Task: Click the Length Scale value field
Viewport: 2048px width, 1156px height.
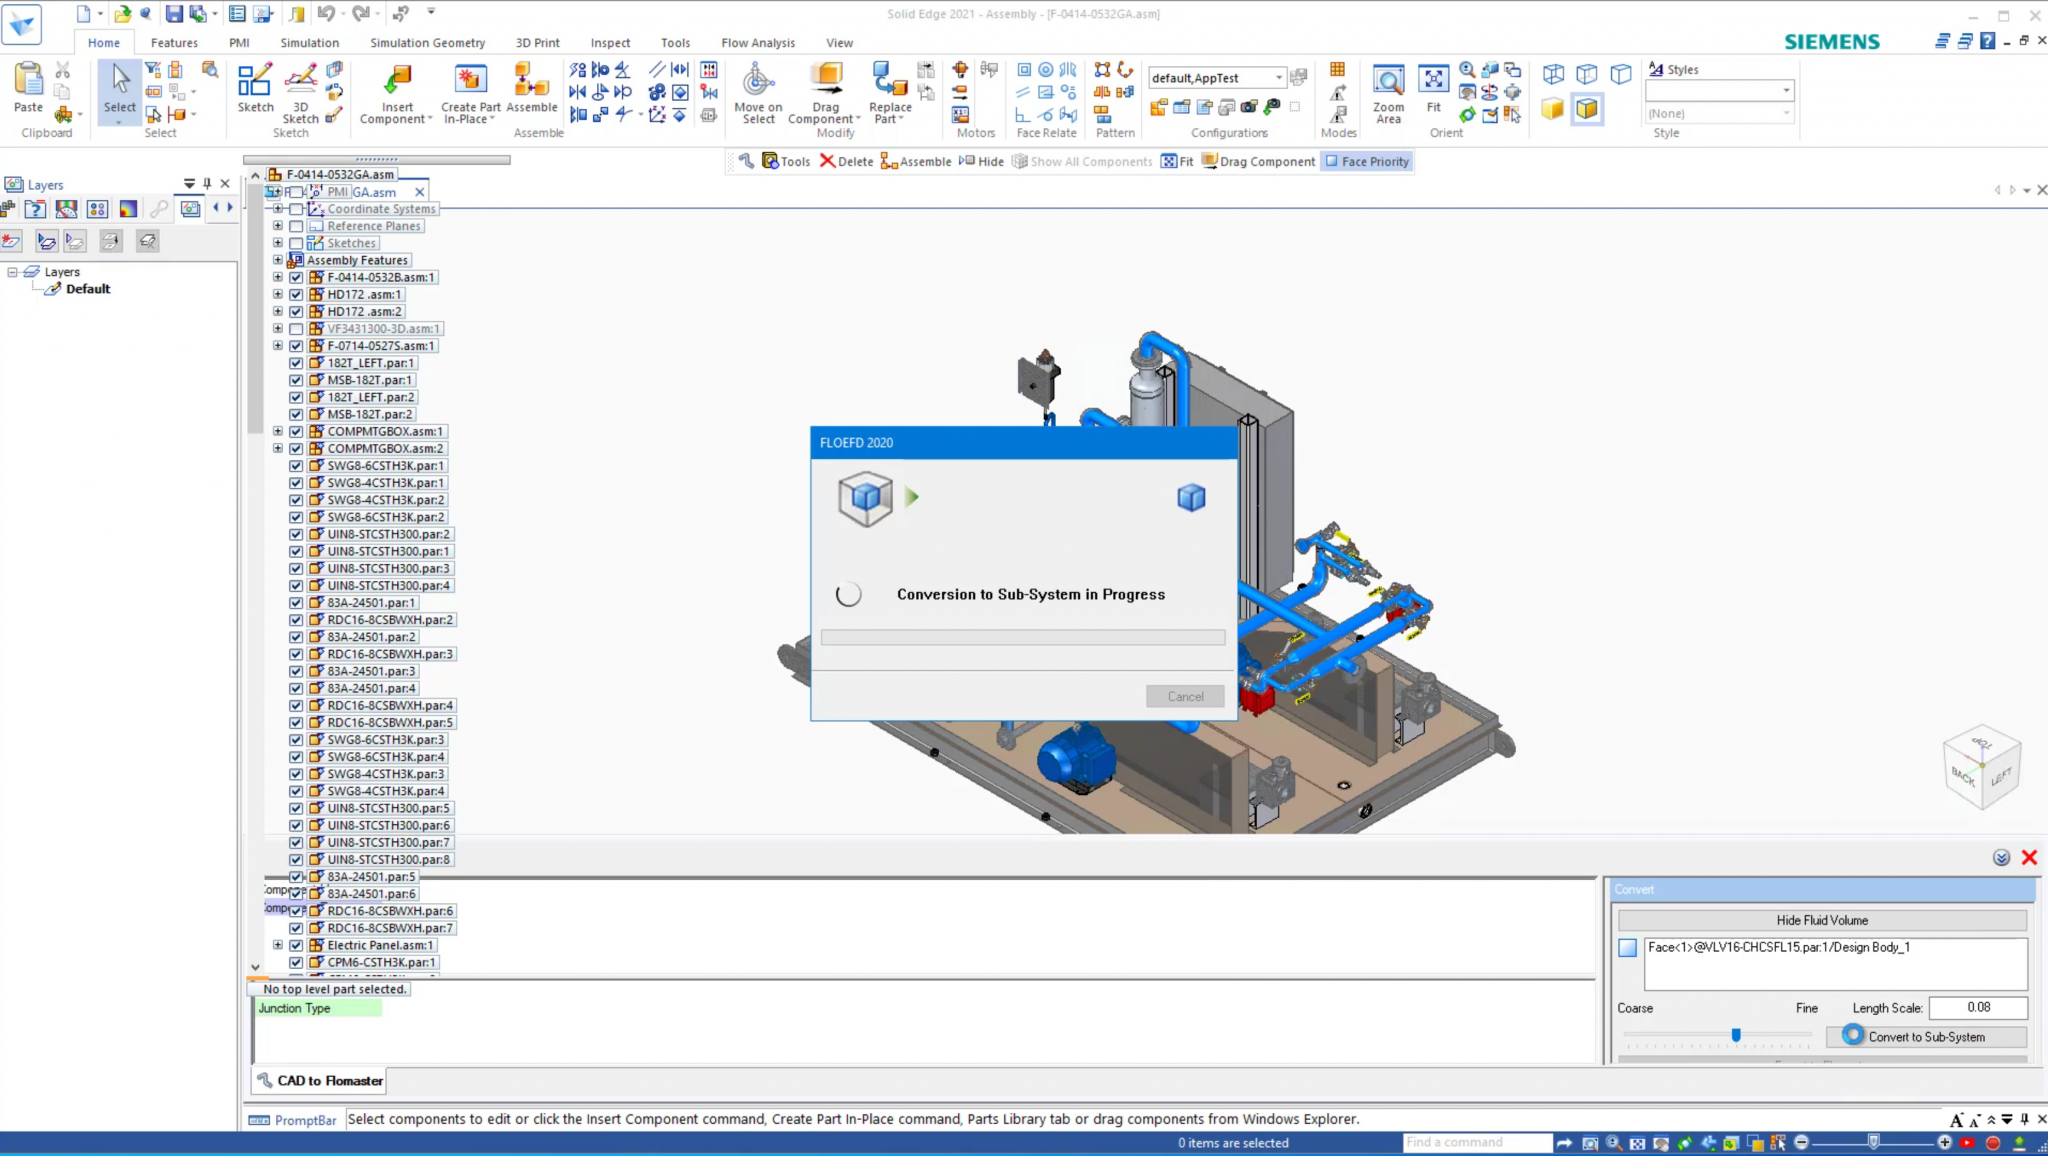Action: [1977, 1007]
